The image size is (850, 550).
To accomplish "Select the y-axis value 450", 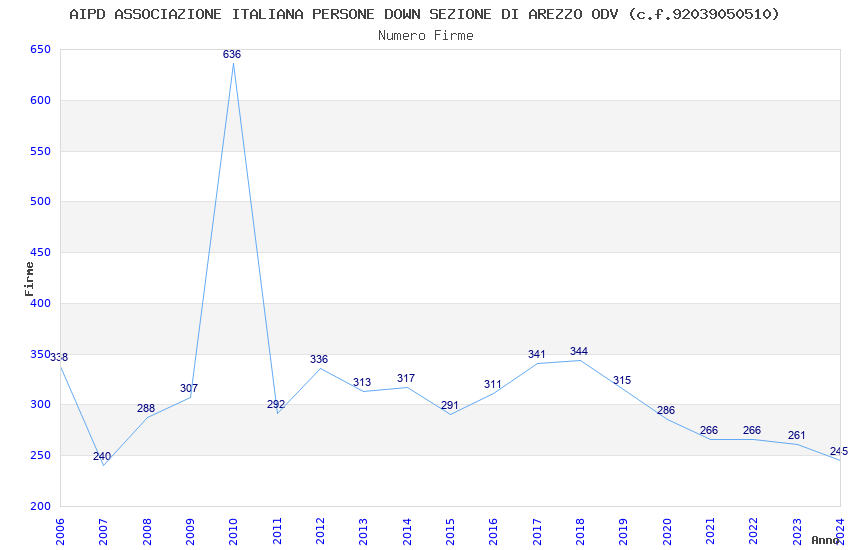I will tap(40, 252).
